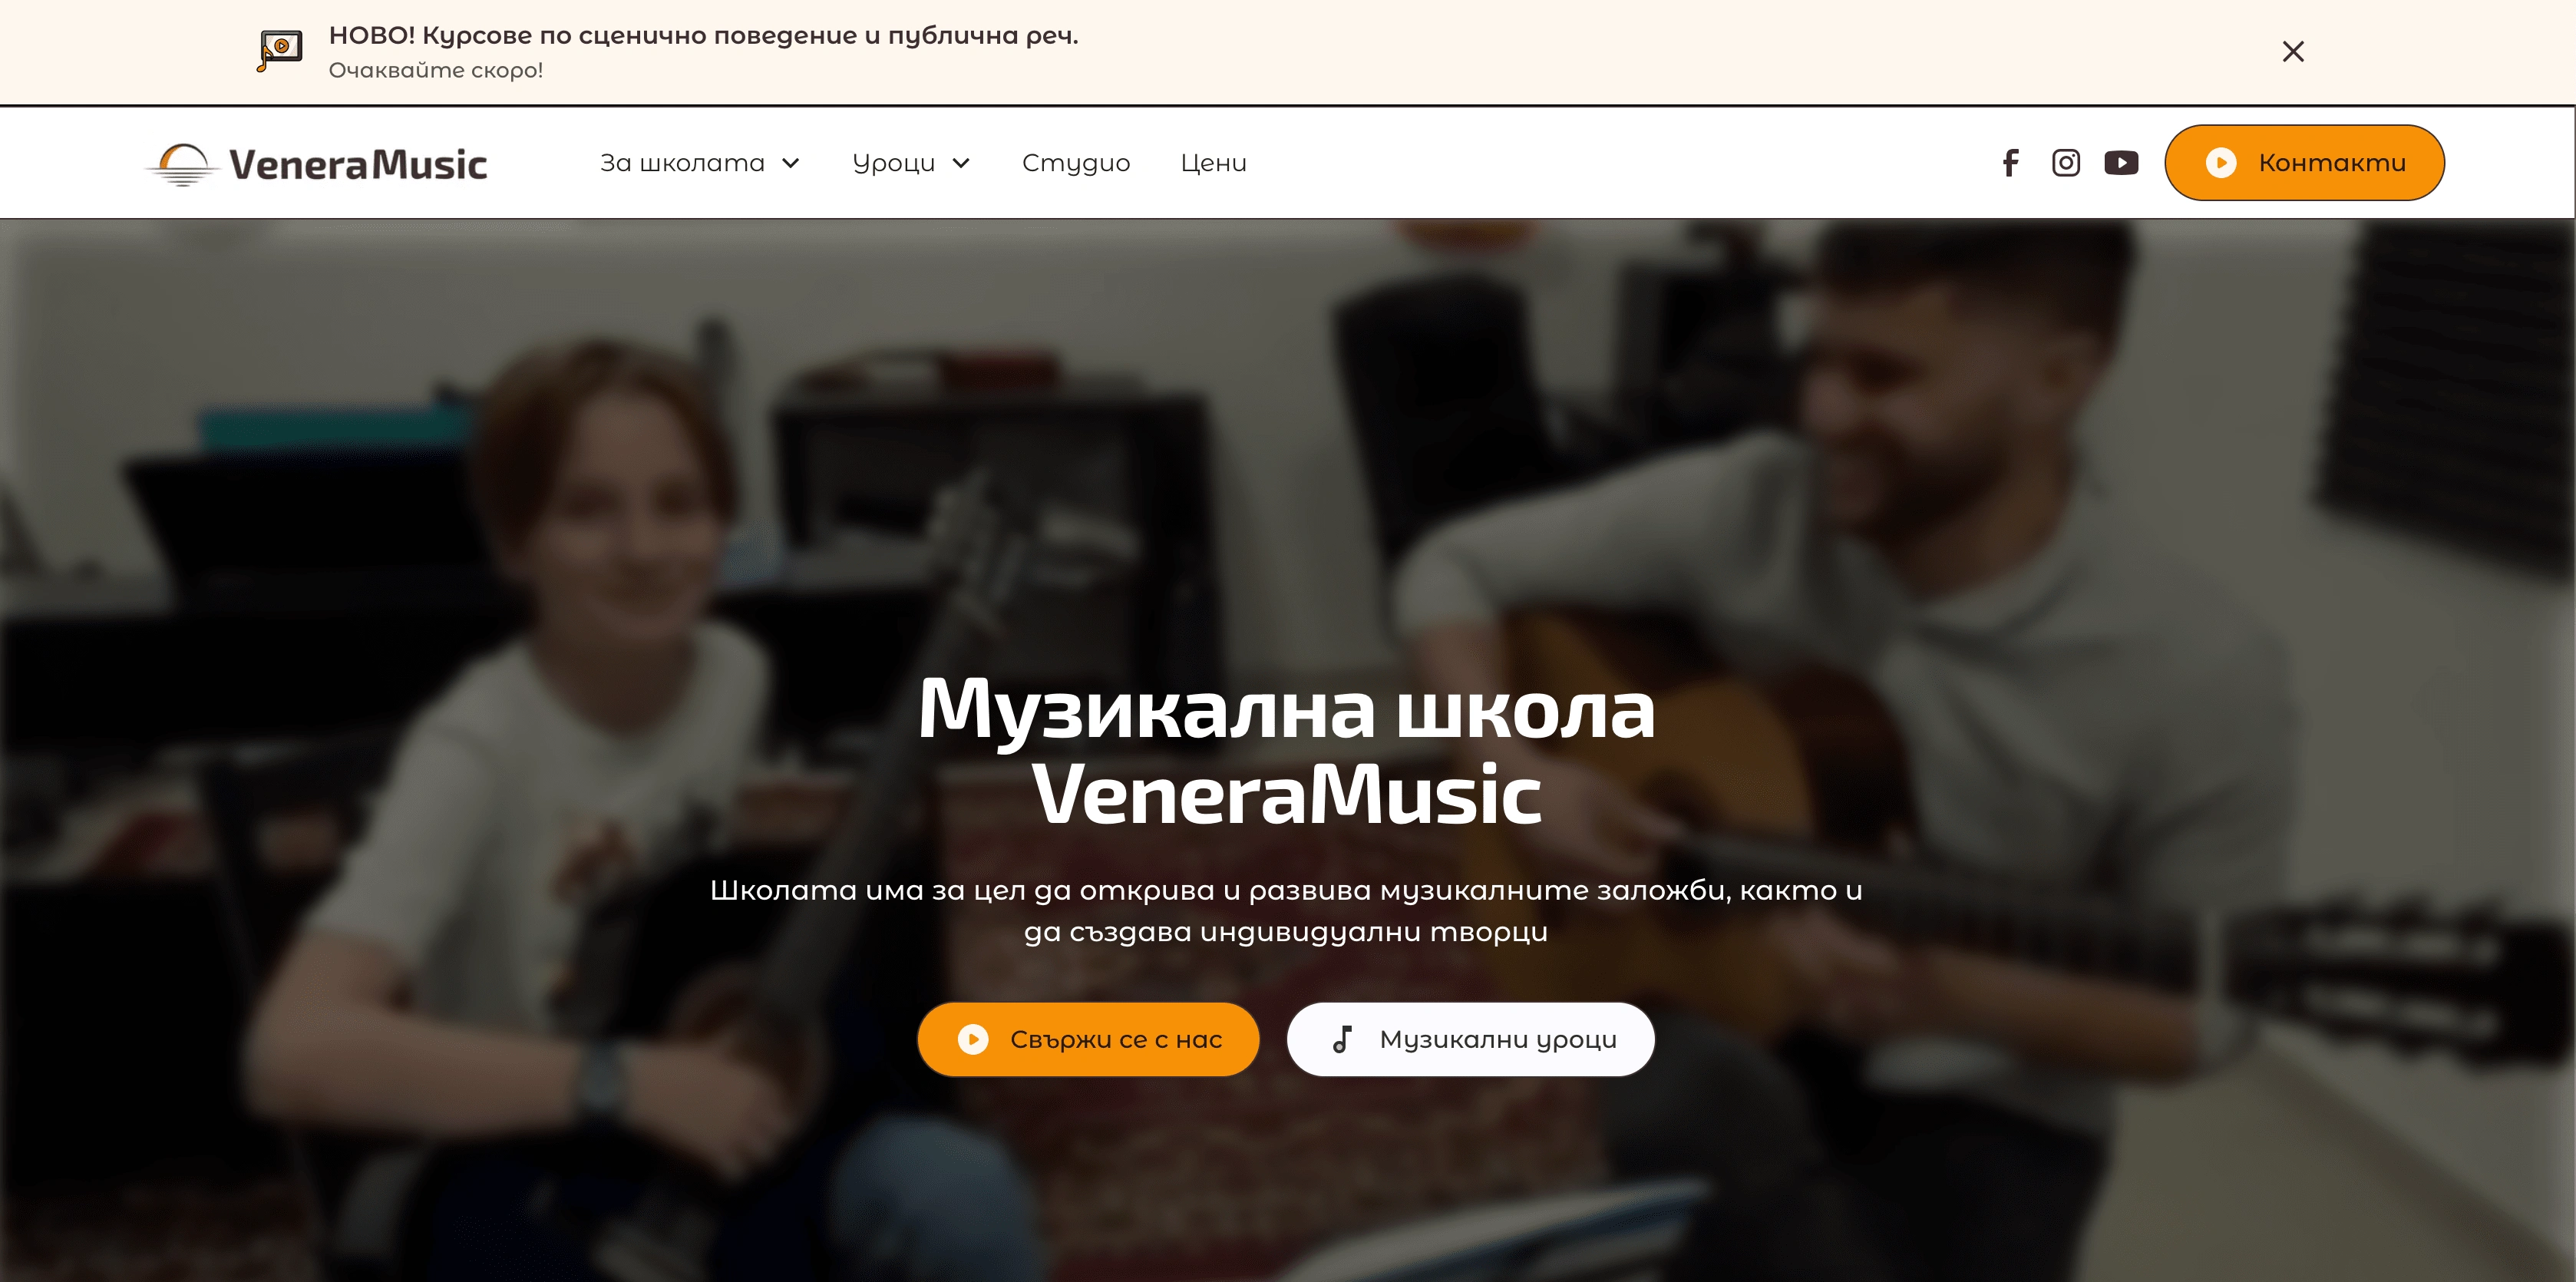Screen dimensions: 2576x1282
Task: Open the YouTube channel icon
Action: (x=2121, y=163)
